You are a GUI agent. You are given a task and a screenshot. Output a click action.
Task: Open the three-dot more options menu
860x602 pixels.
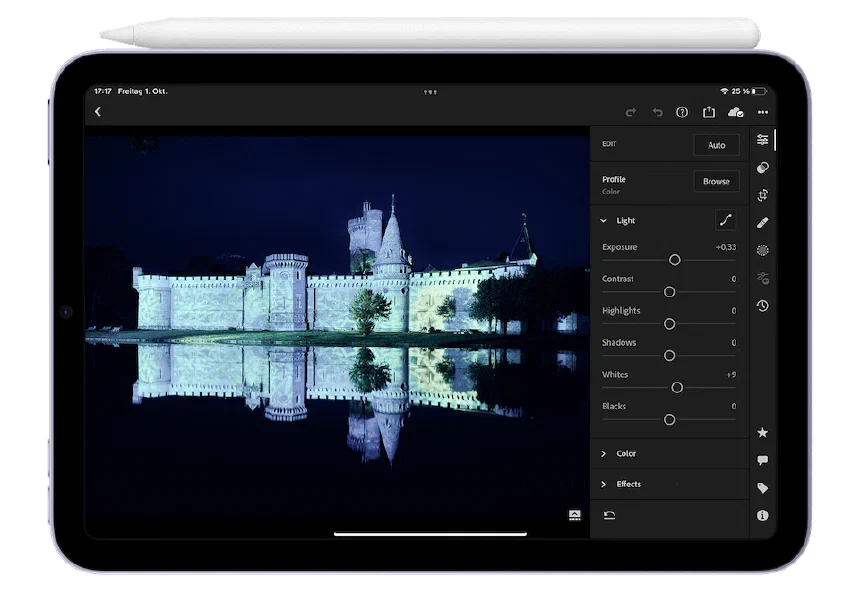(763, 112)
